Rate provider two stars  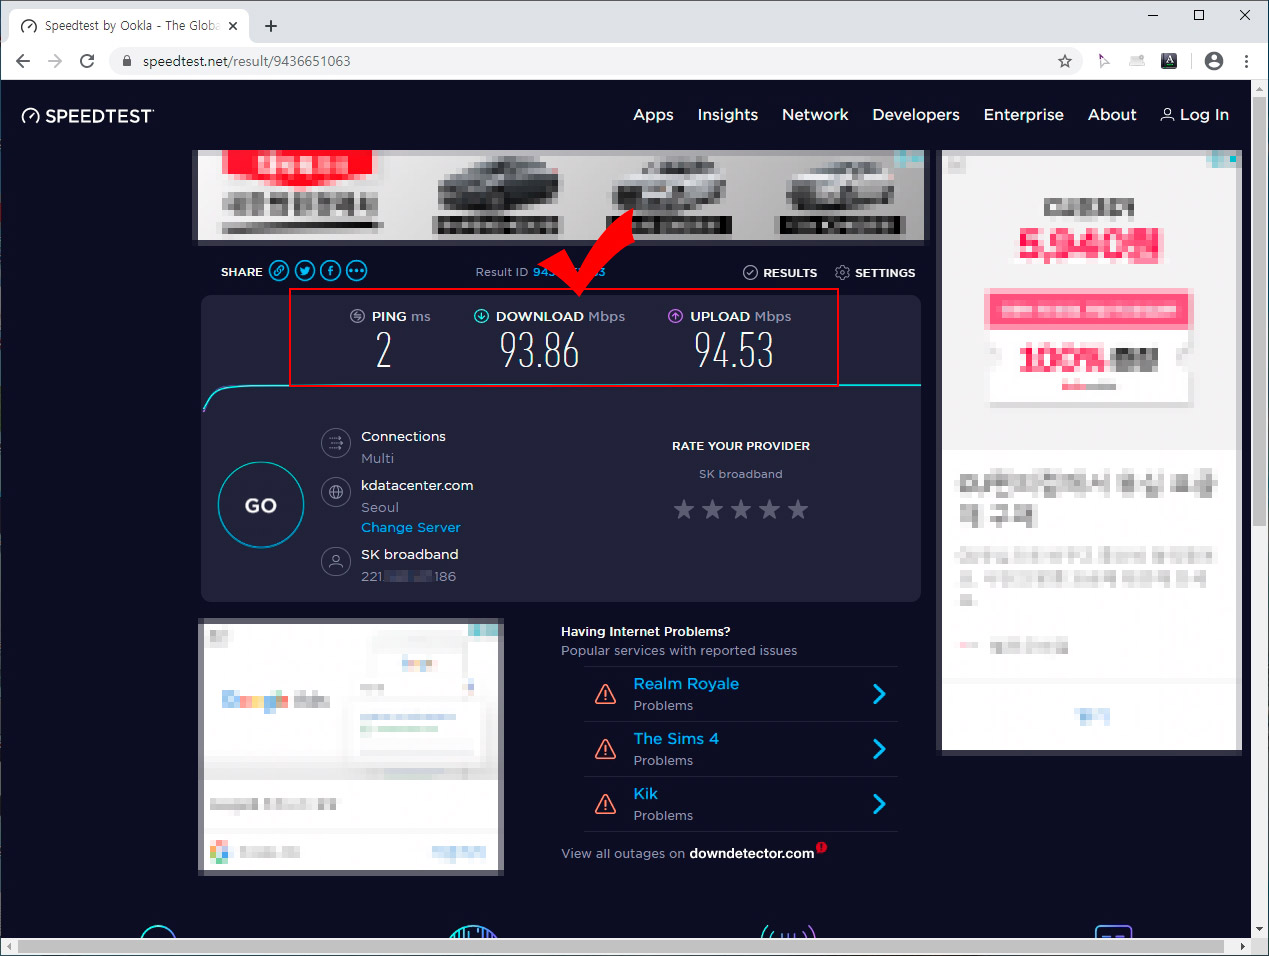point(712,510)
